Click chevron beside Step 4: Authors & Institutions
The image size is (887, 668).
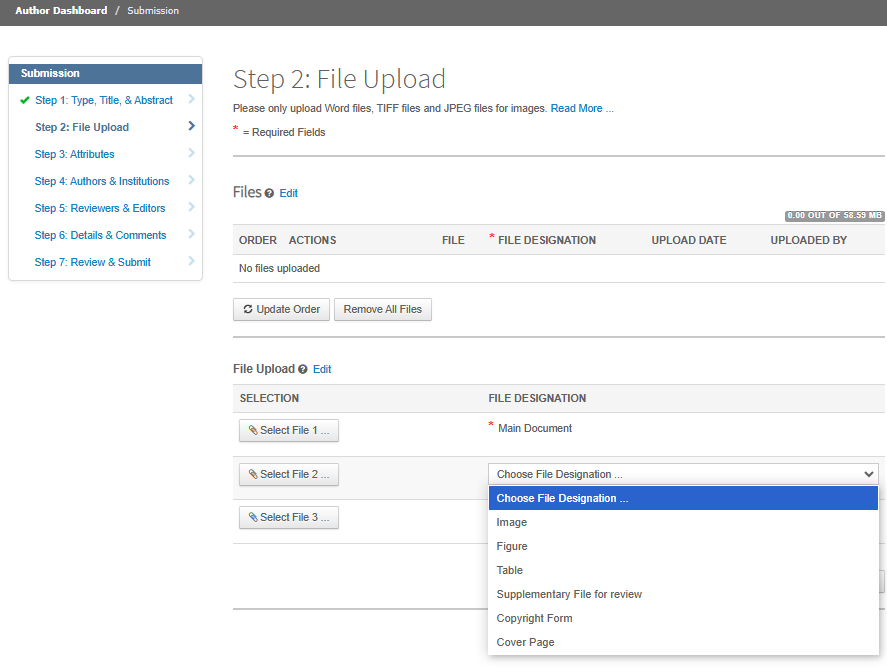tap(191, 180)
